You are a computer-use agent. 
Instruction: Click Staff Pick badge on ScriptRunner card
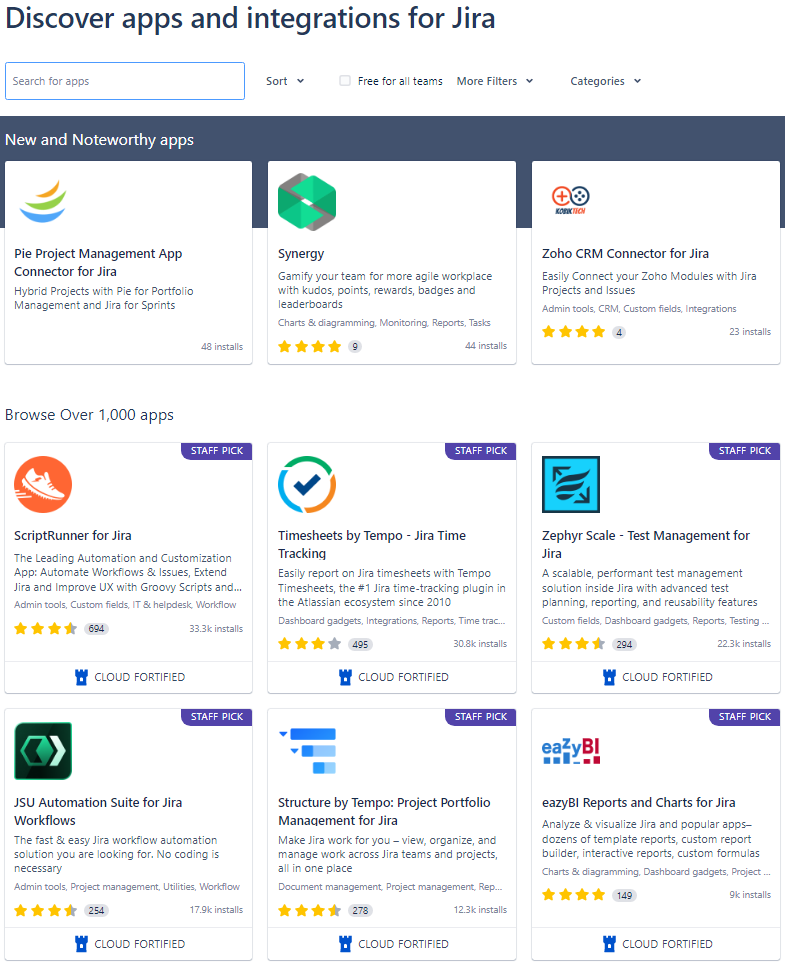pos(217,450)
